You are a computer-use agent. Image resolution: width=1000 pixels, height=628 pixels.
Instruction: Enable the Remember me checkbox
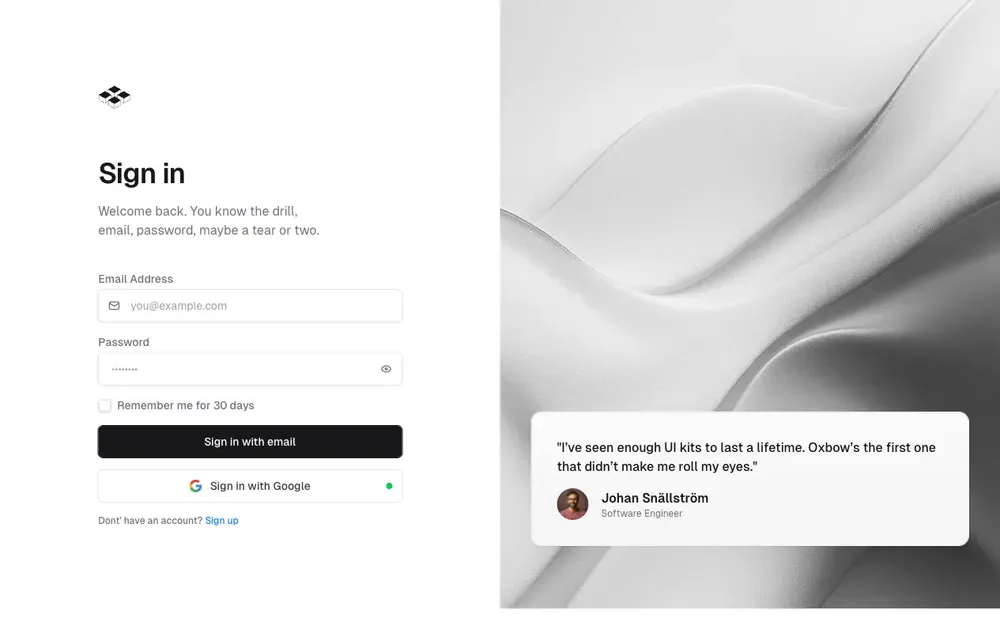[x=105, y=406]
